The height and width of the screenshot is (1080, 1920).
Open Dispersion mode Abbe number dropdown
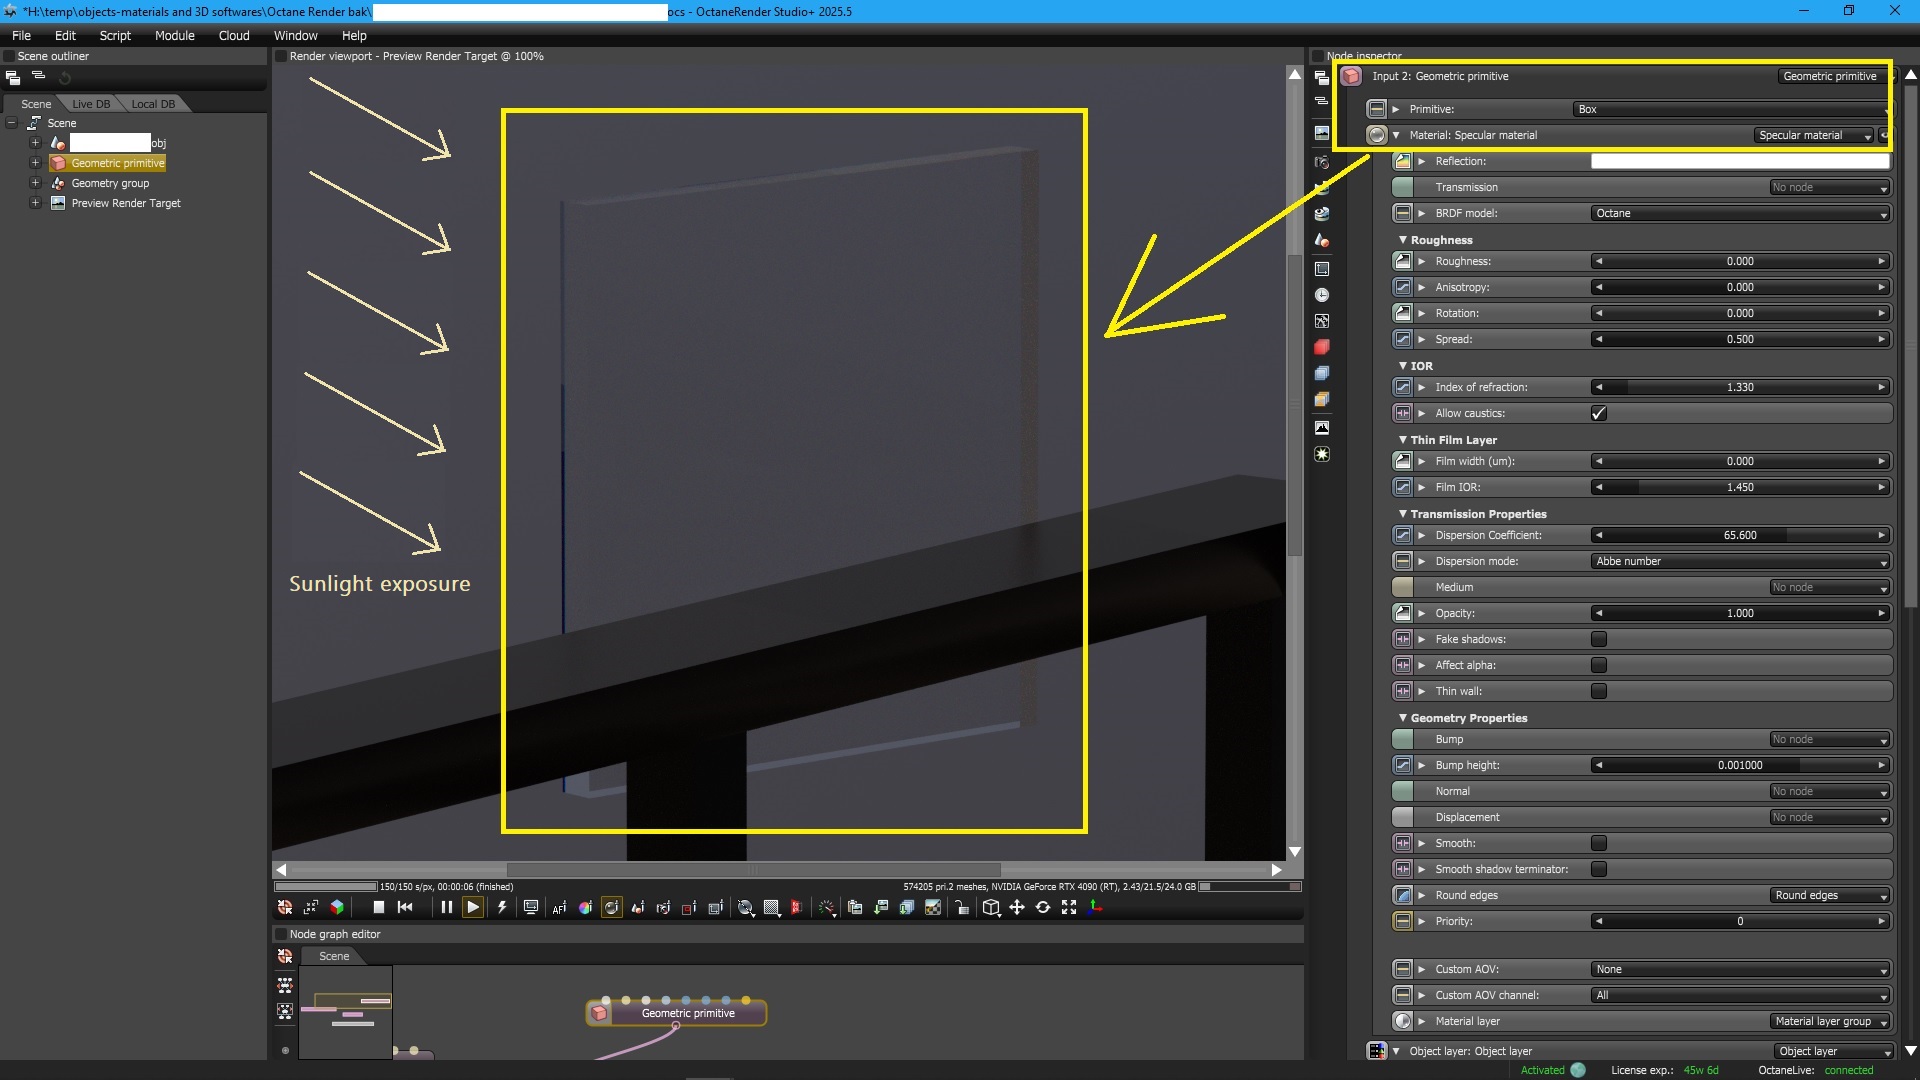pos(1739,561)
